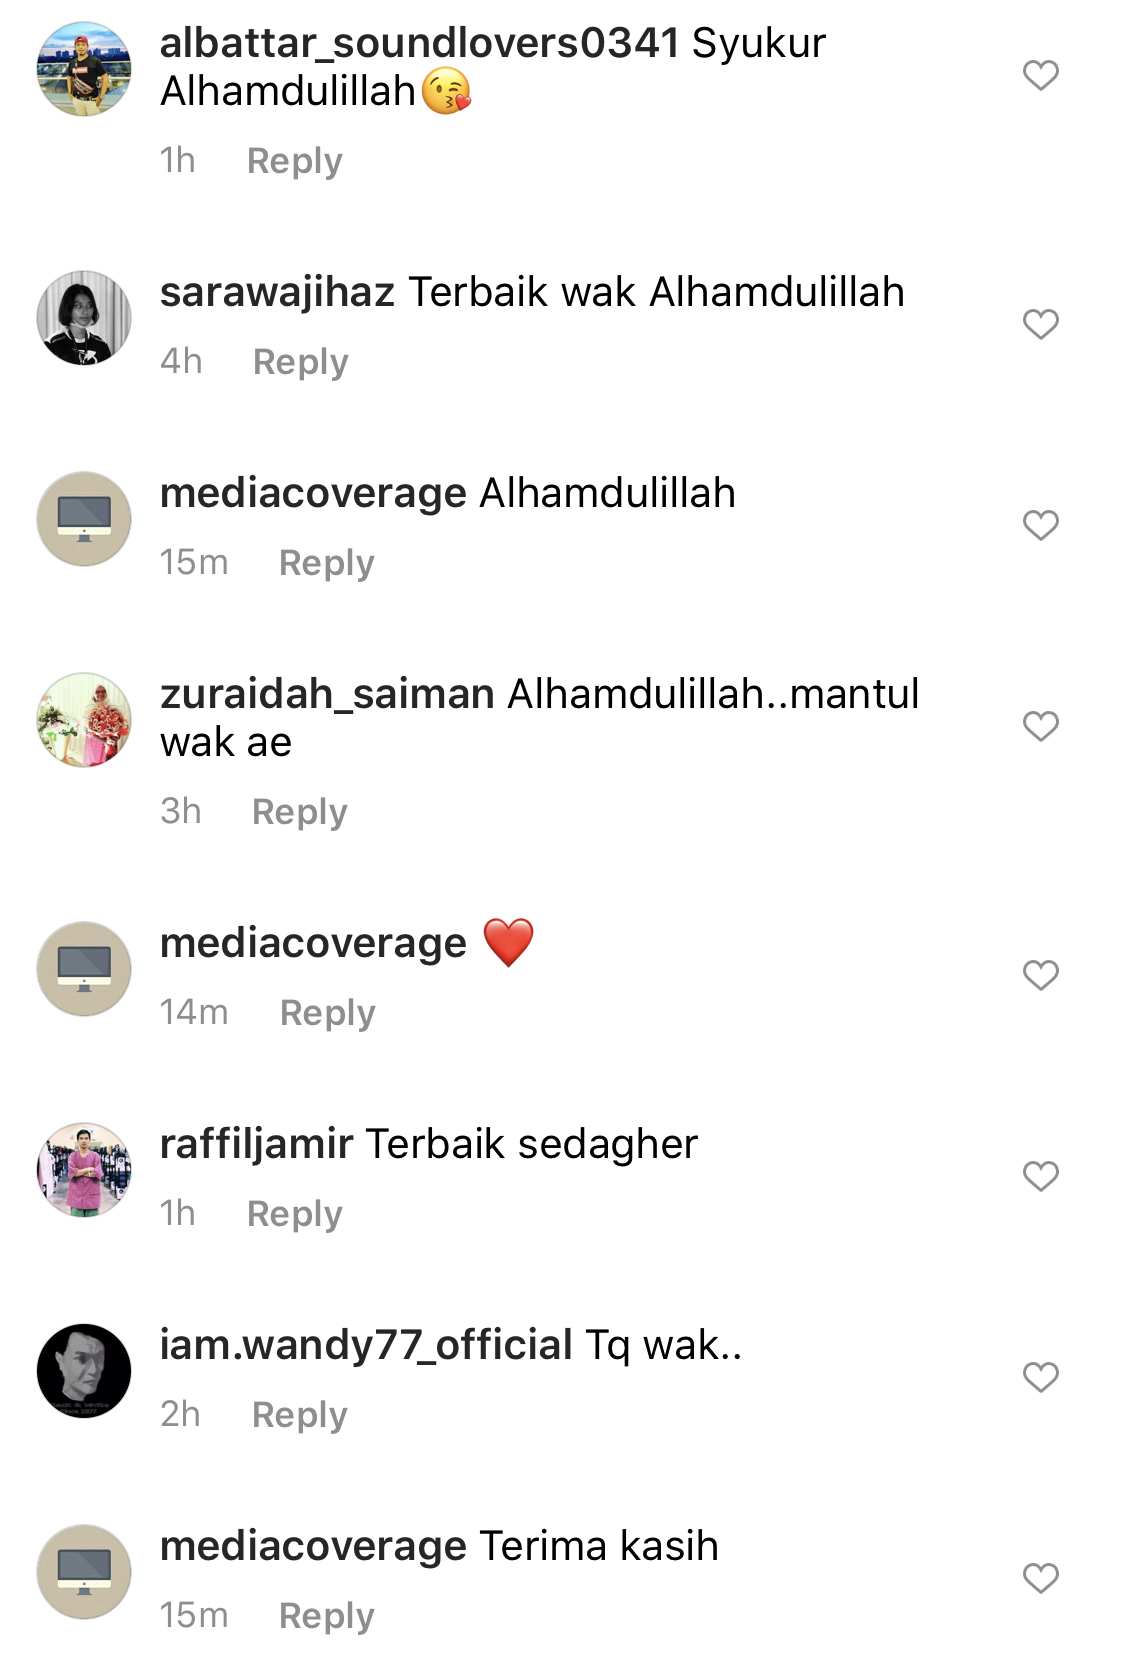Image resolution: width=1125 pixels, height=1656 pixels.
Task: View zuraidah_saiman's profile photo
Action: (84, 720)
